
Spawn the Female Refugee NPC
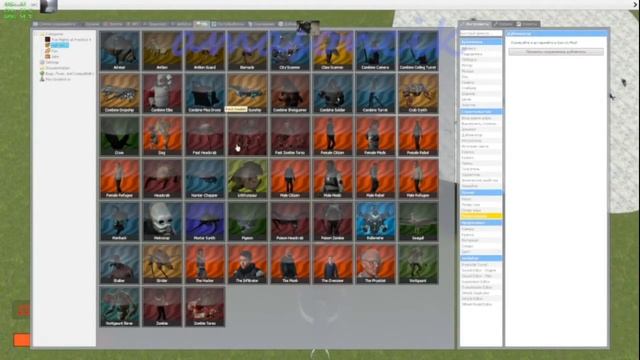pos(120,179)
